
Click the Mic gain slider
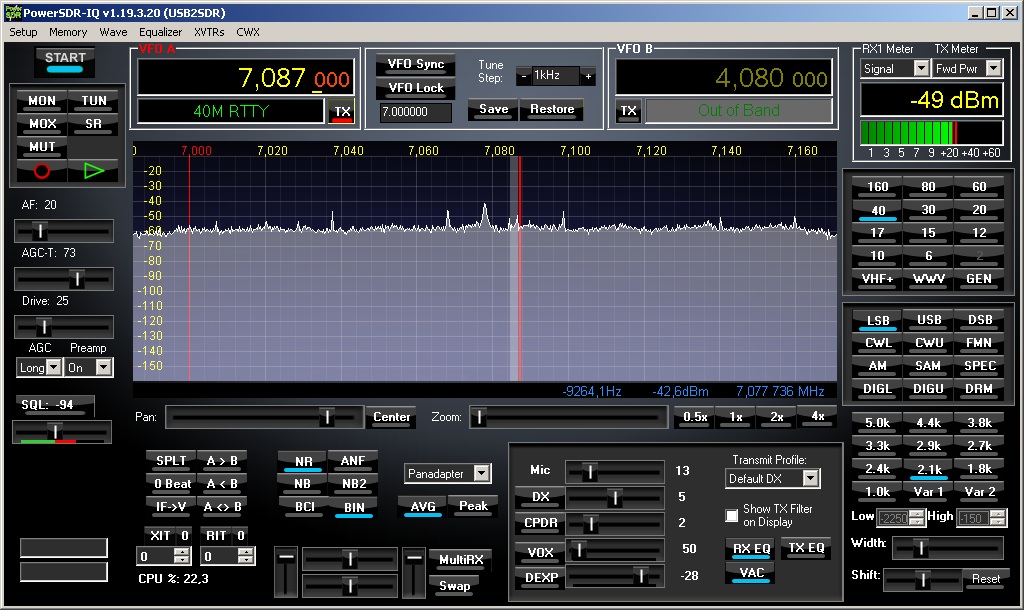pos(615,471)
